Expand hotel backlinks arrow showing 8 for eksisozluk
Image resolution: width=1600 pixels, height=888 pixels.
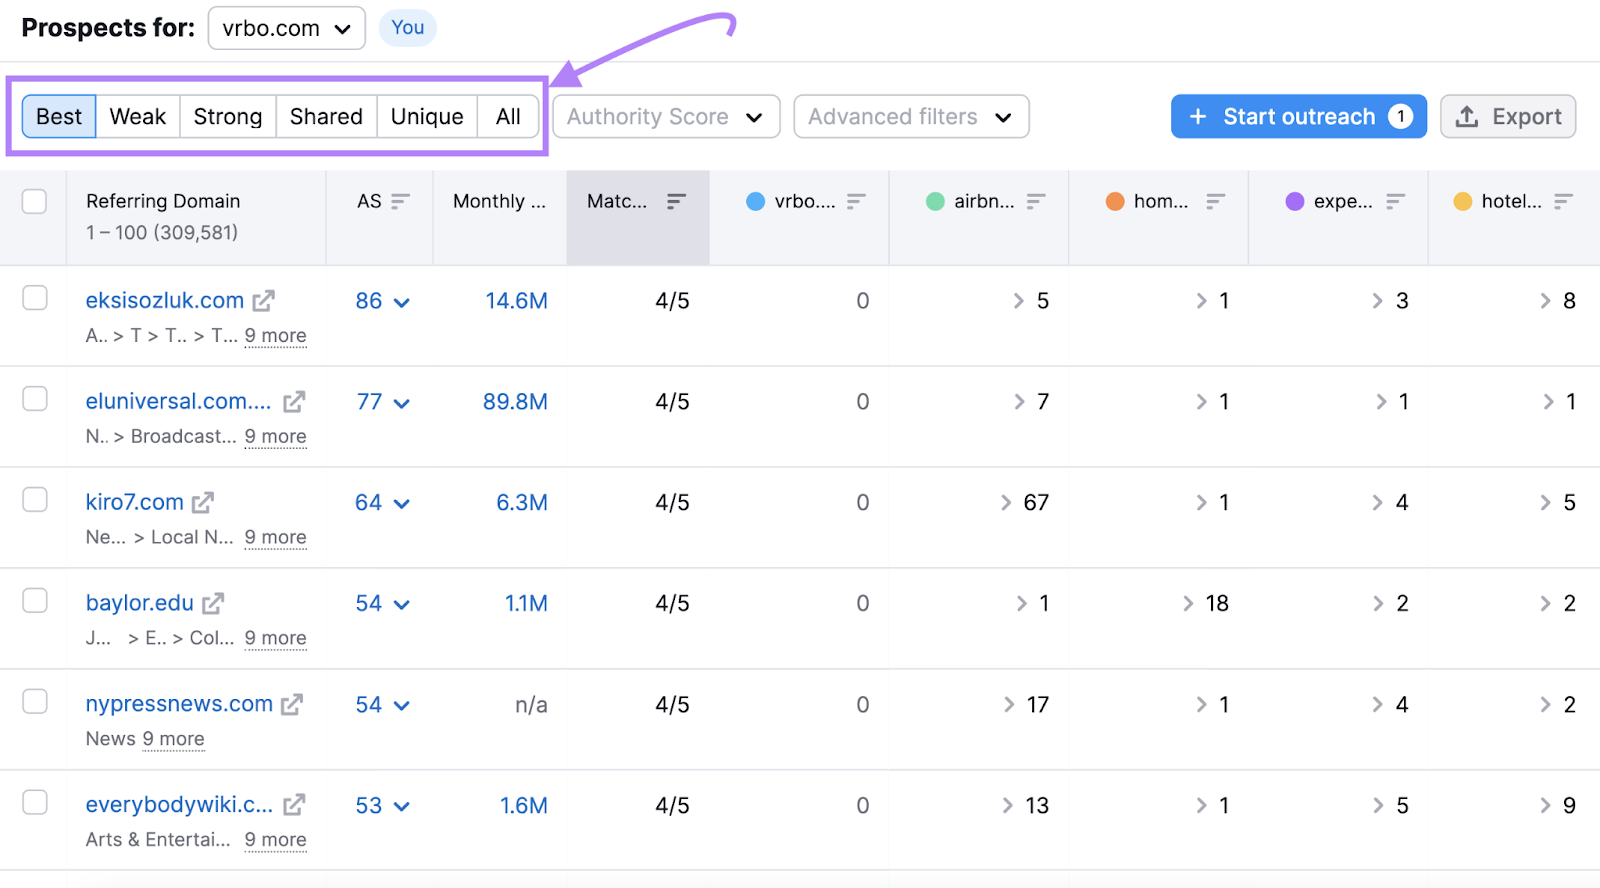click(x=1546, y=301)
